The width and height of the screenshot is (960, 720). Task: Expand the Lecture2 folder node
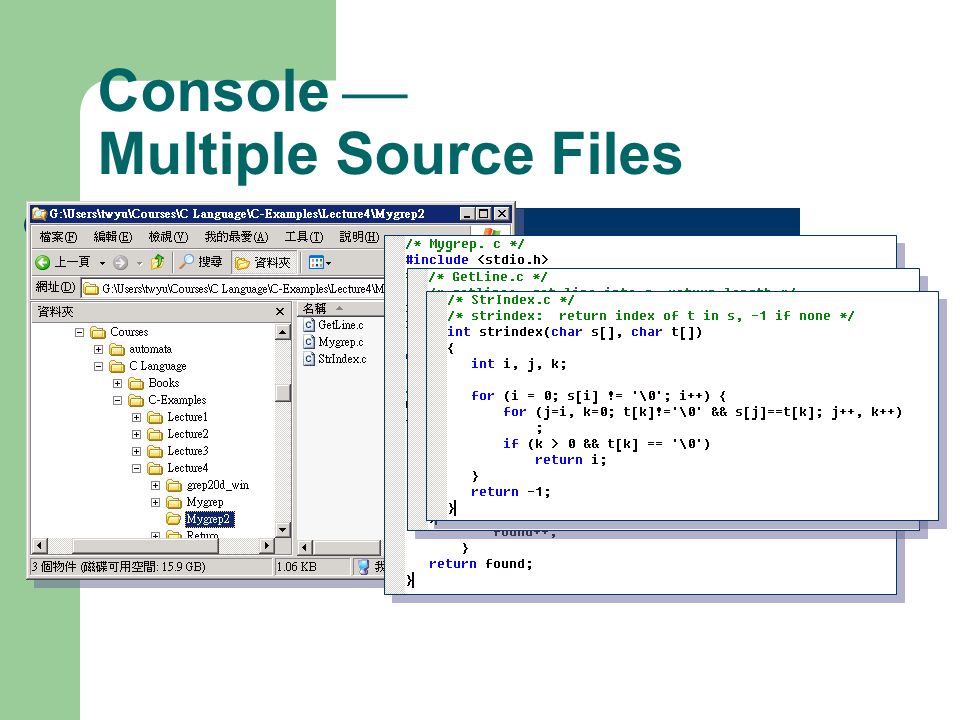(x=137, y=435)
